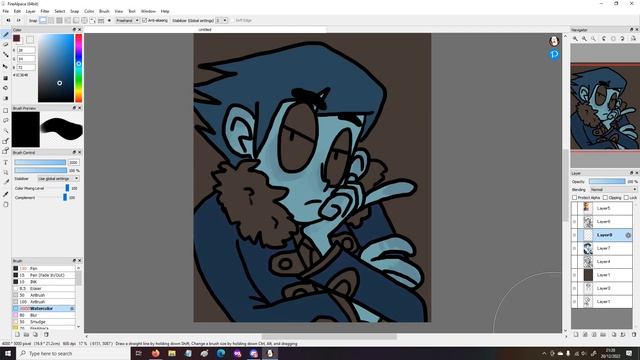Select the Magic Wand tool
This screenshot has width=640, height=360.
6,131
